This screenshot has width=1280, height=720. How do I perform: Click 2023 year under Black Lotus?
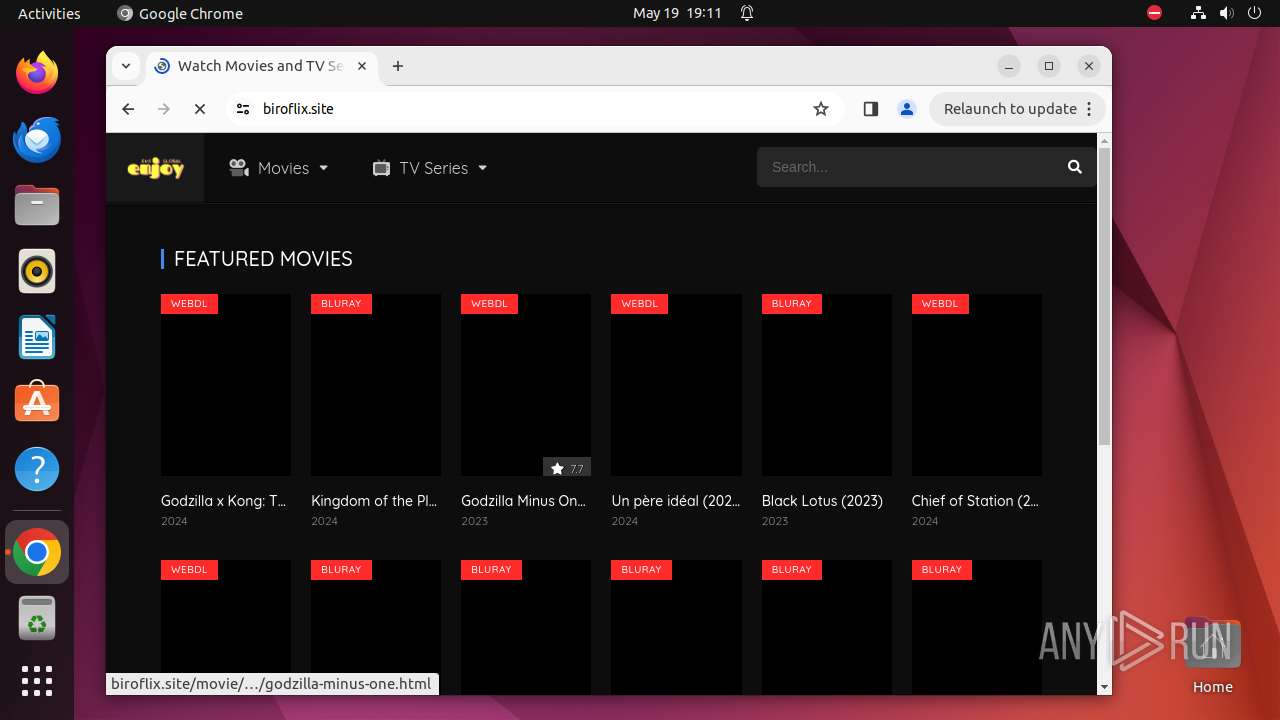[x=775, y=521]
